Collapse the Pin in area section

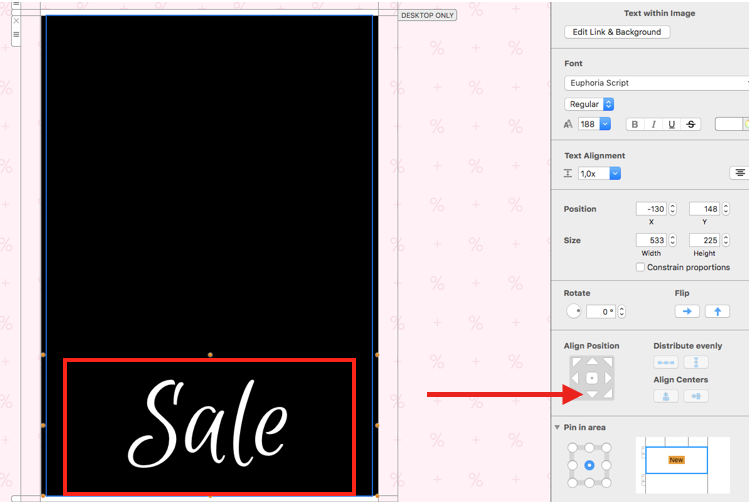557,427
